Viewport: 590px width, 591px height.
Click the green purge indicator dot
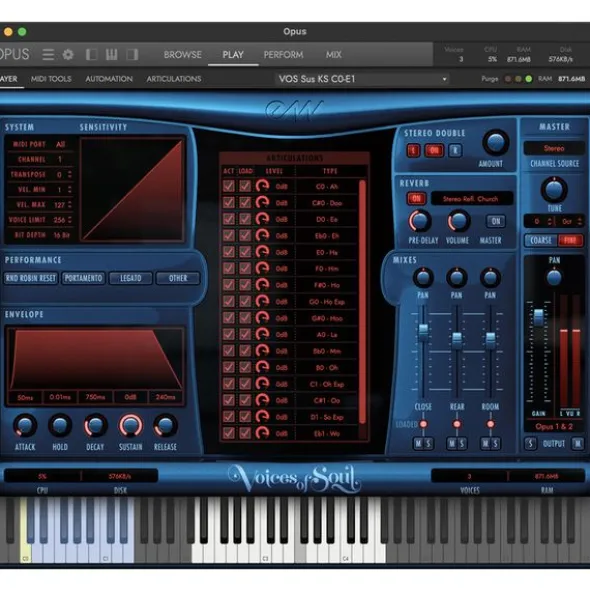(529, 79)
